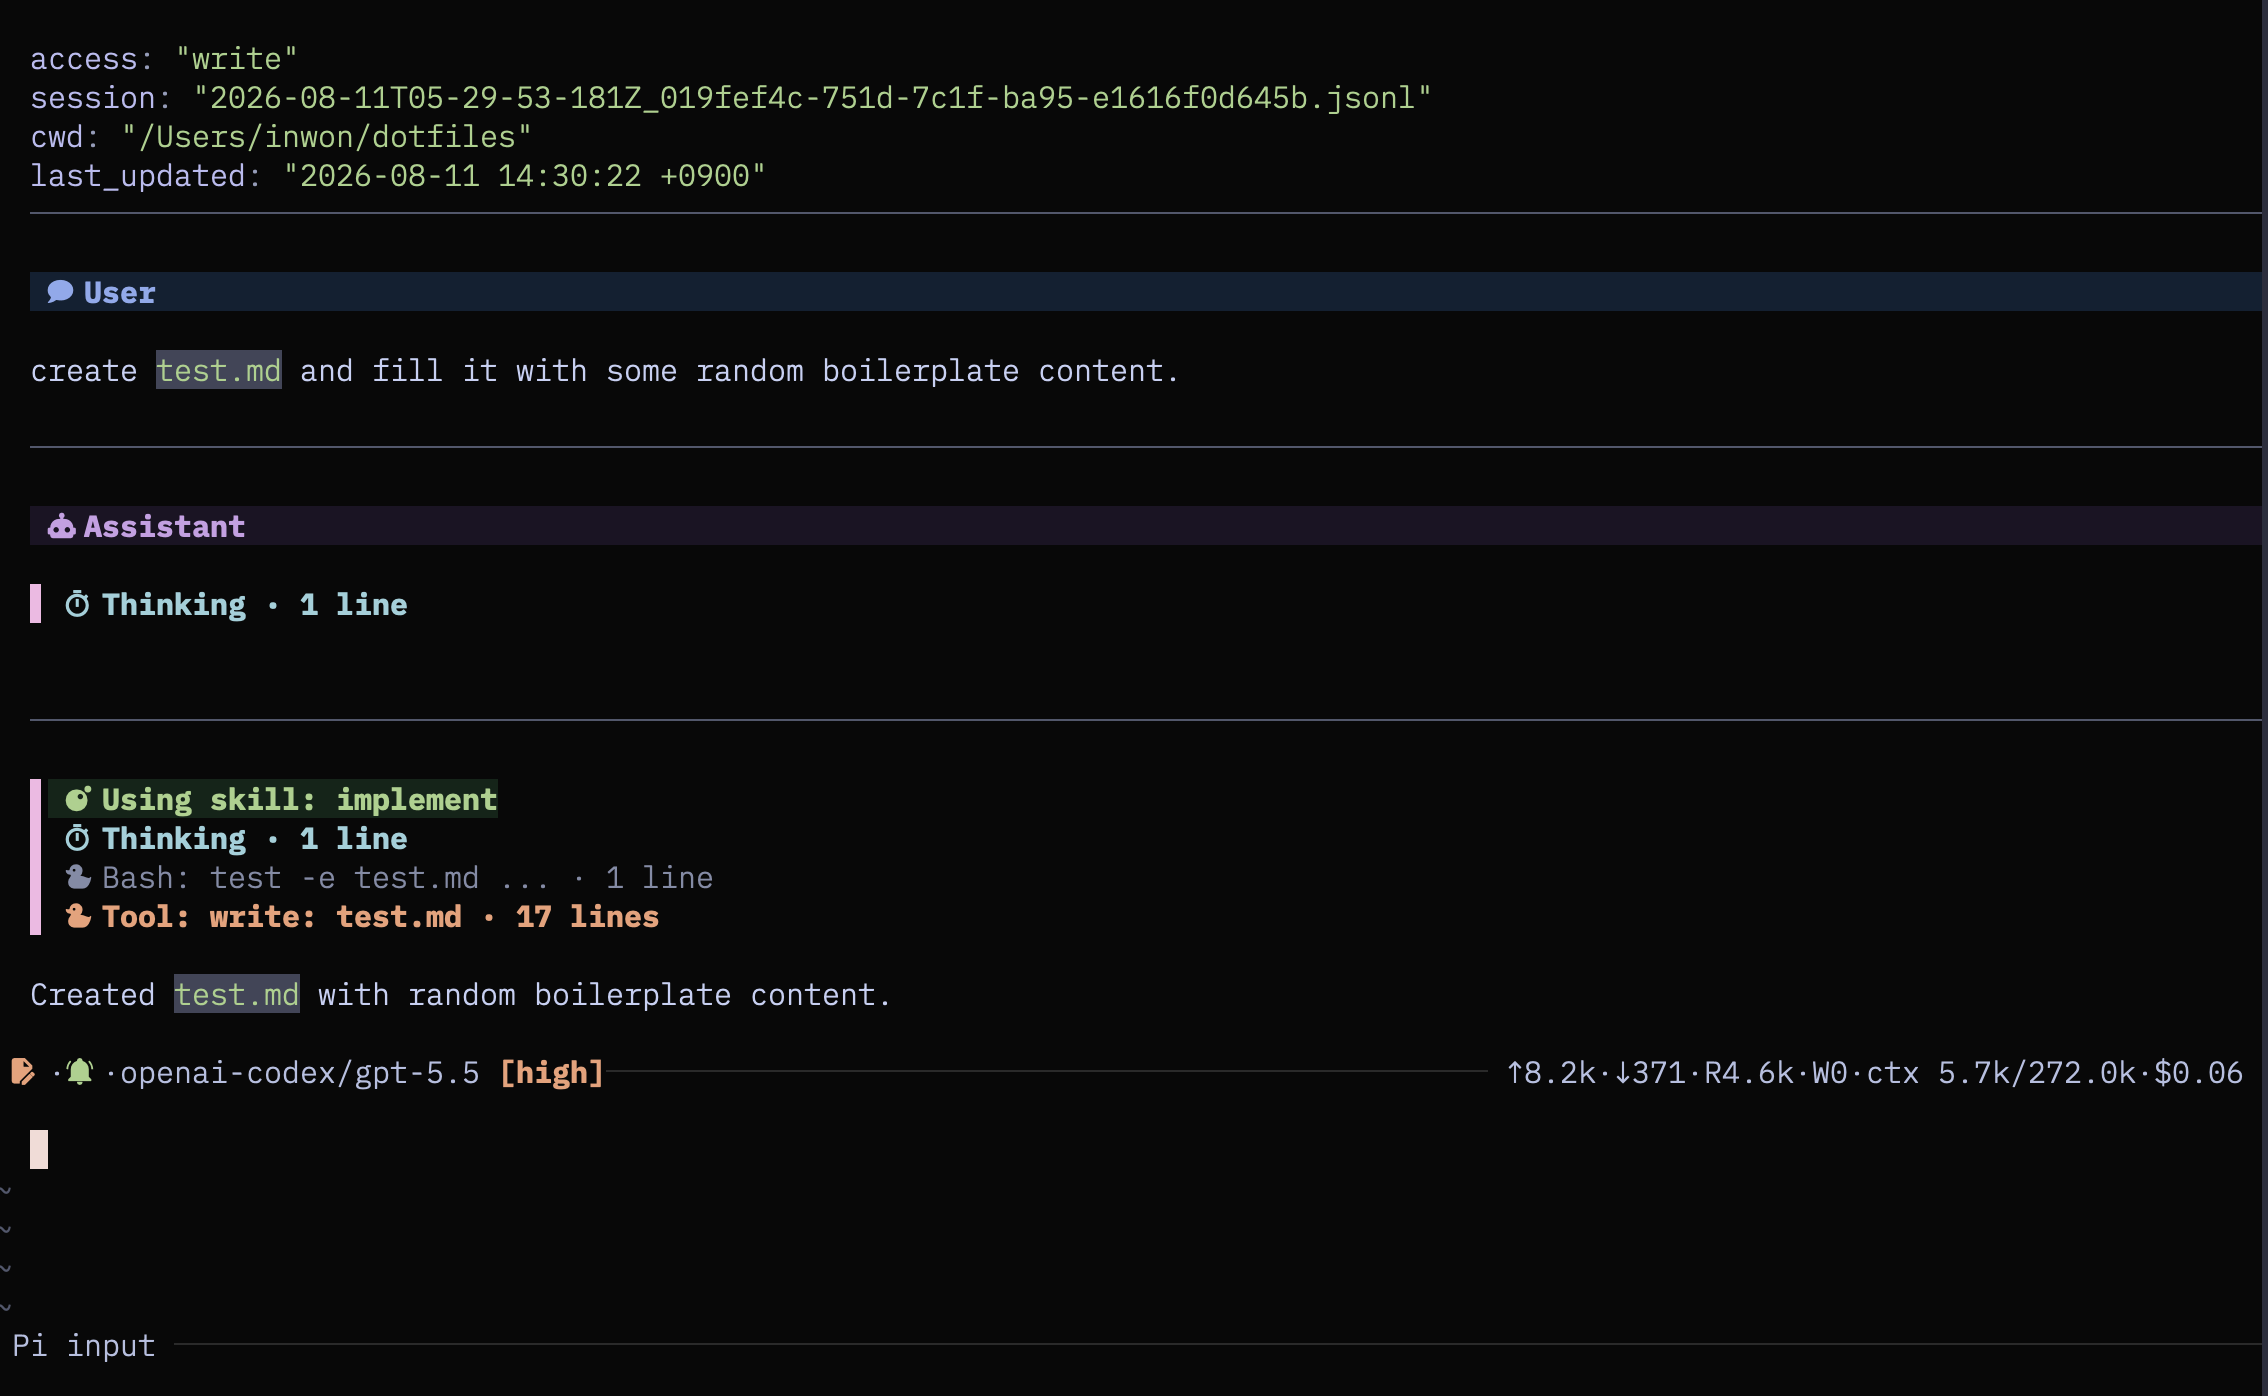Click the session jsonl filename value
This screenshot has width=2268, height=1396.
pos(812,98)
